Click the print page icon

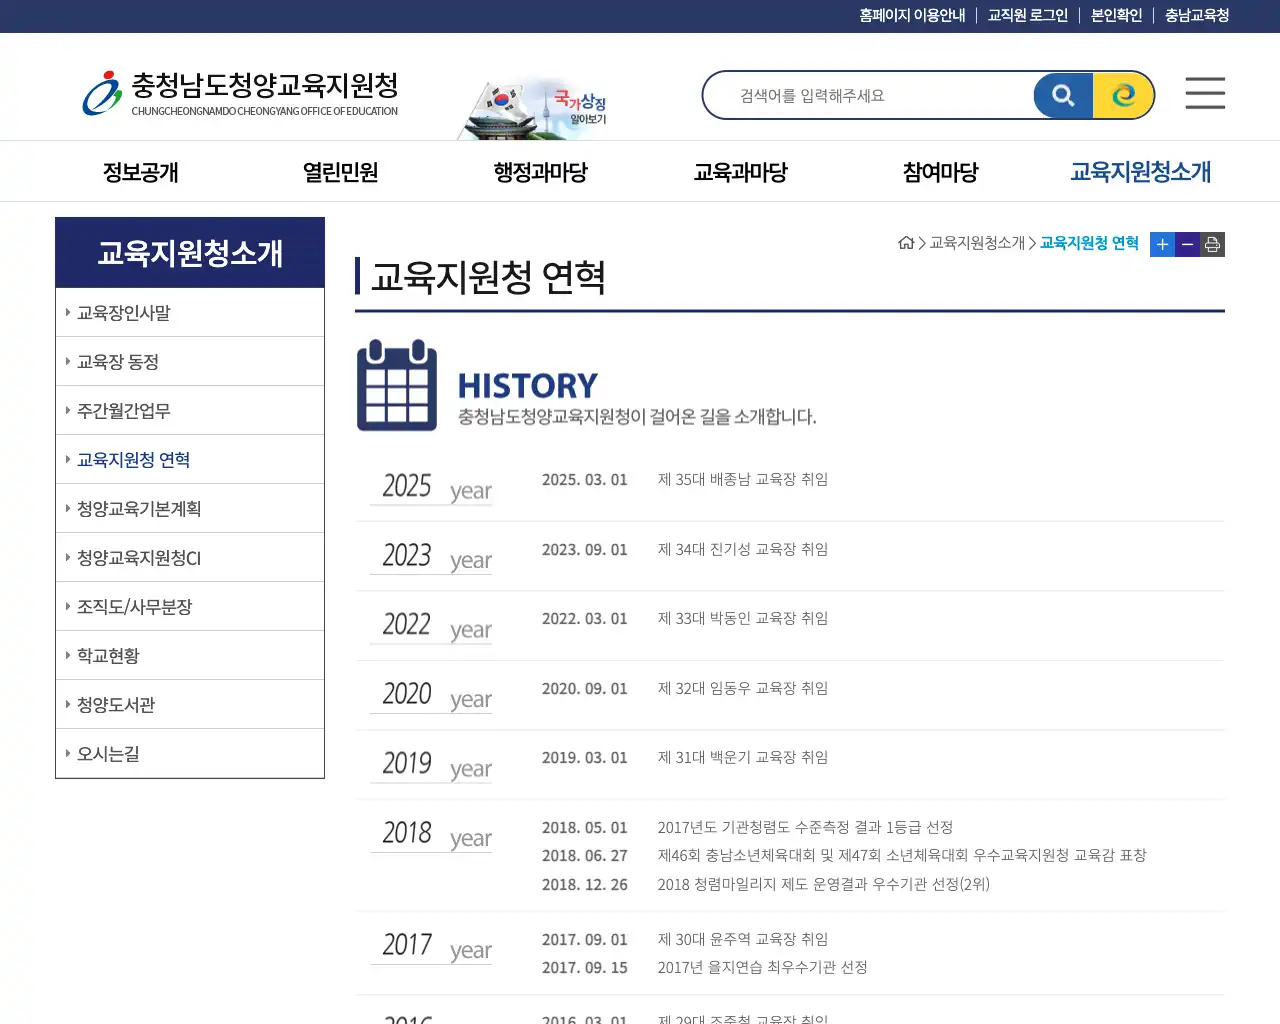pyautogui.click(x=1212, y=244)
